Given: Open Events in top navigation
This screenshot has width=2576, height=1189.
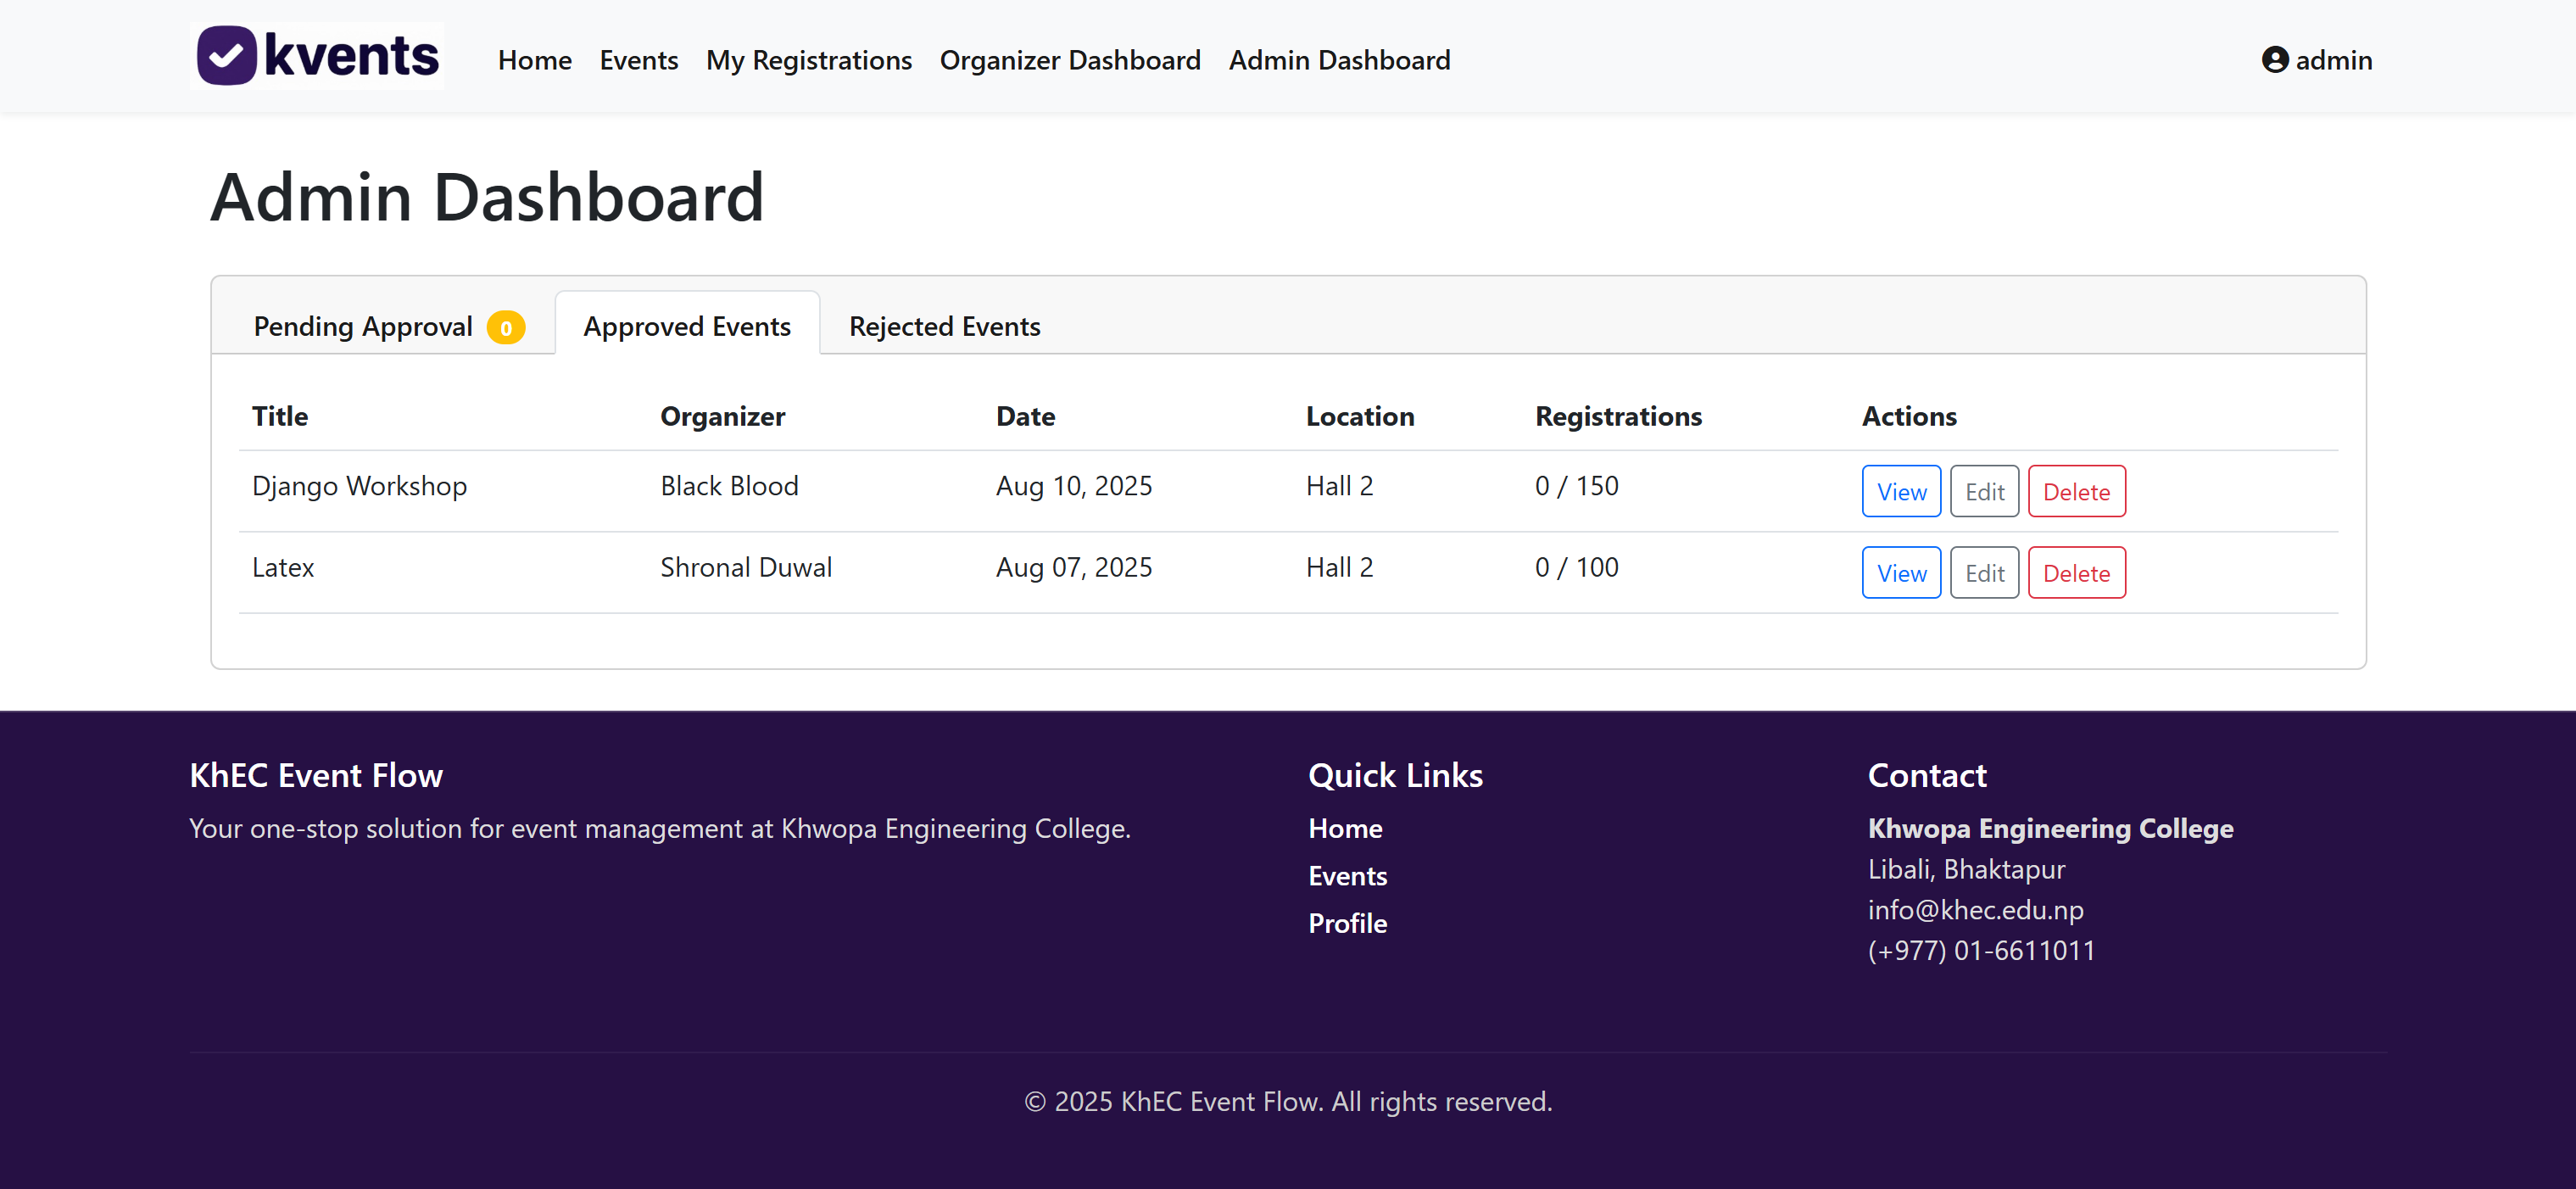Looking at the screenshot, I should coord(638,60).
